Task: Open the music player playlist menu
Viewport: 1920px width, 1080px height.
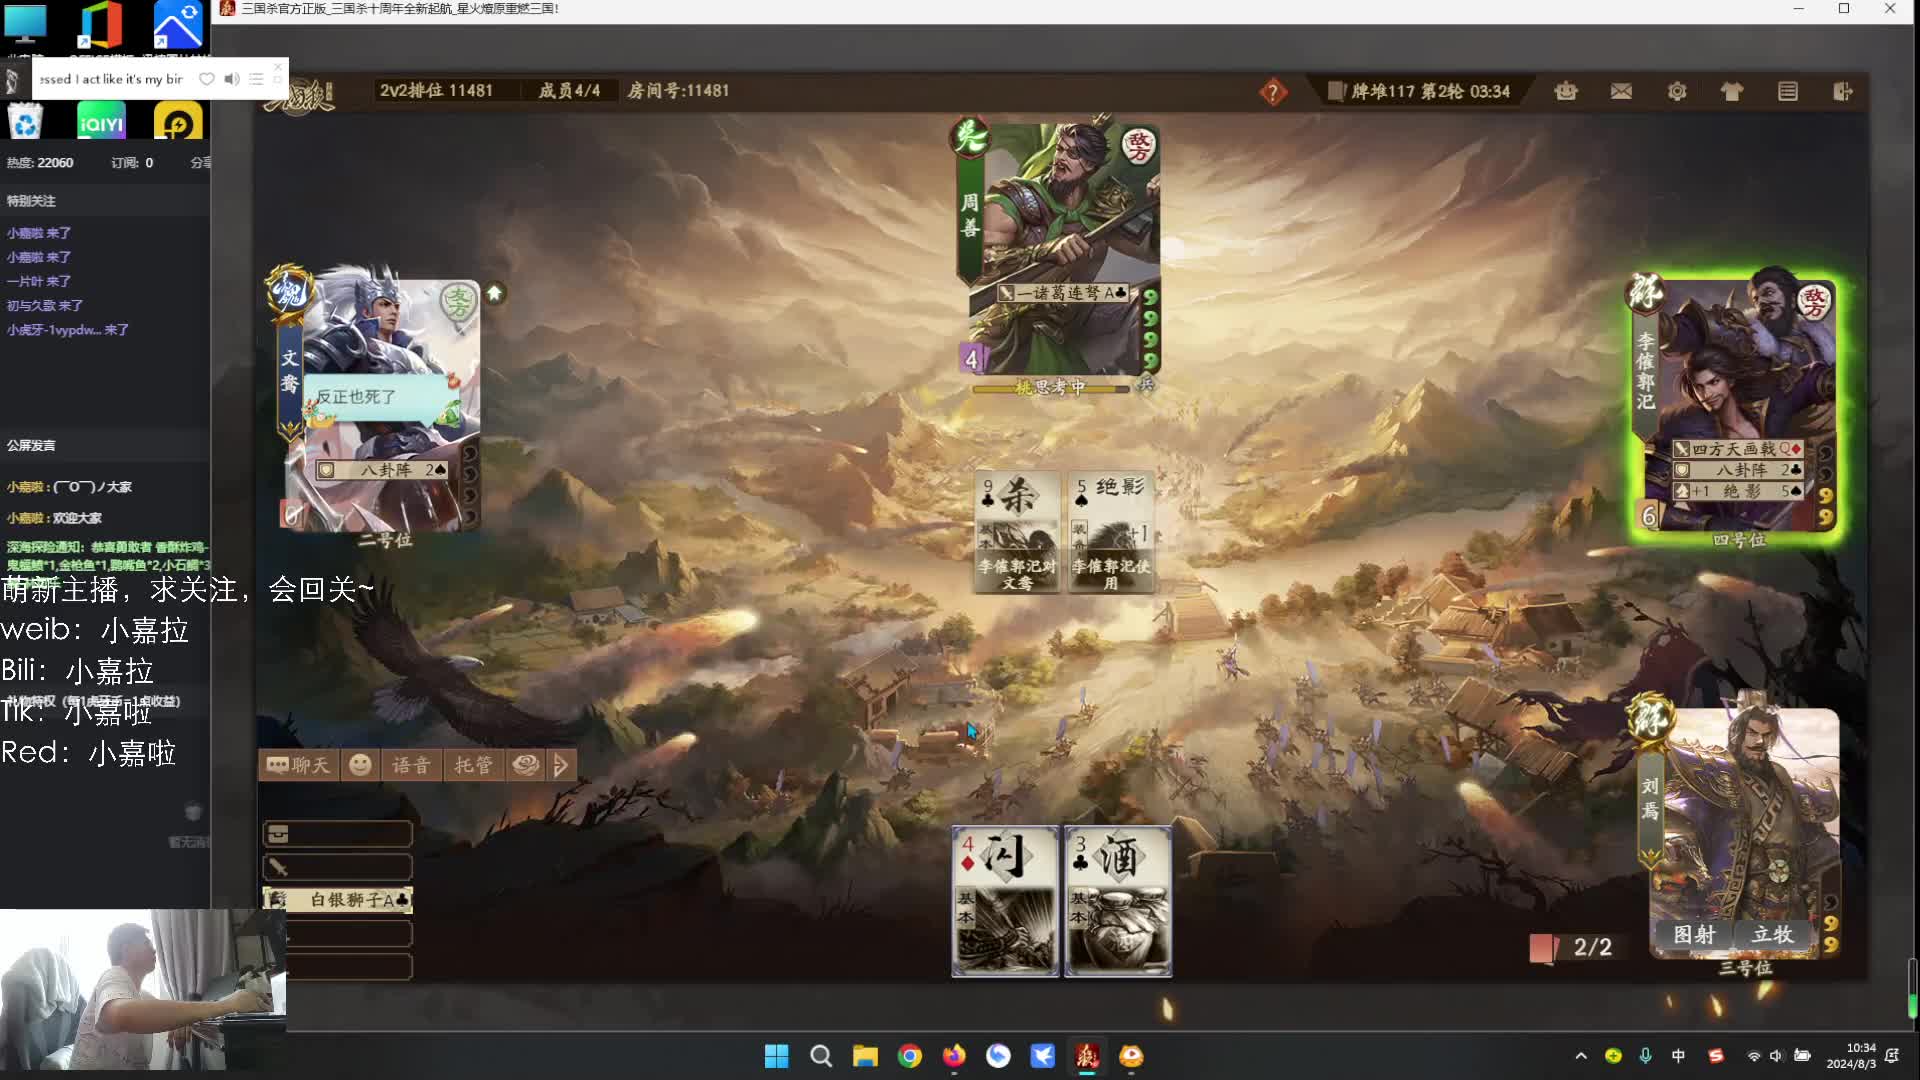Action: pos(256,79)
